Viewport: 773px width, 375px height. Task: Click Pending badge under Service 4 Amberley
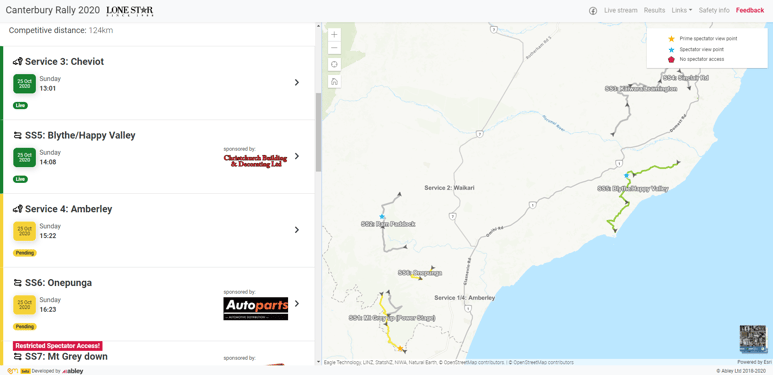25,253
